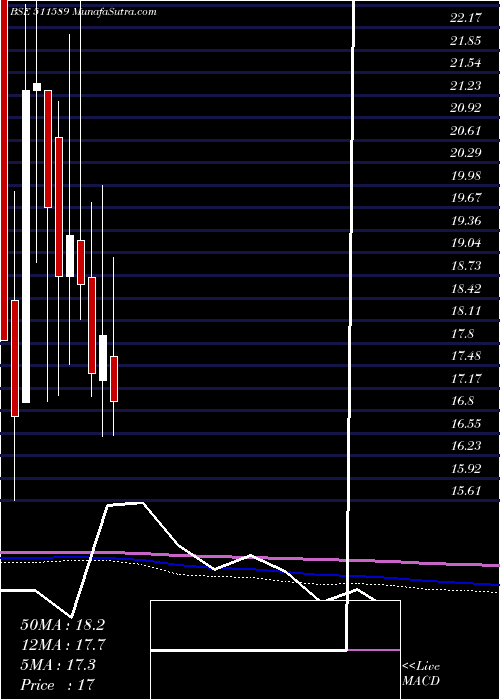Click the <<Live MACD label

pos(421,674)
